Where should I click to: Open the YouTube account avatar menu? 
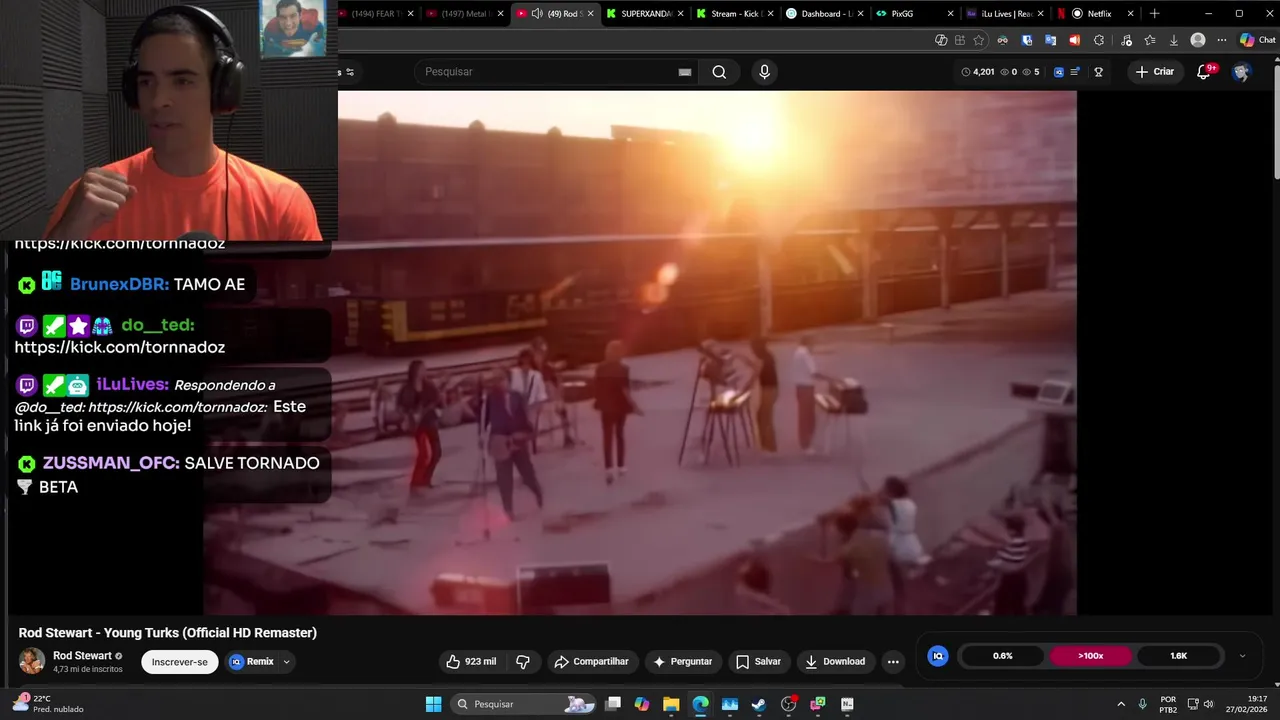click(x=1241, y=72)
